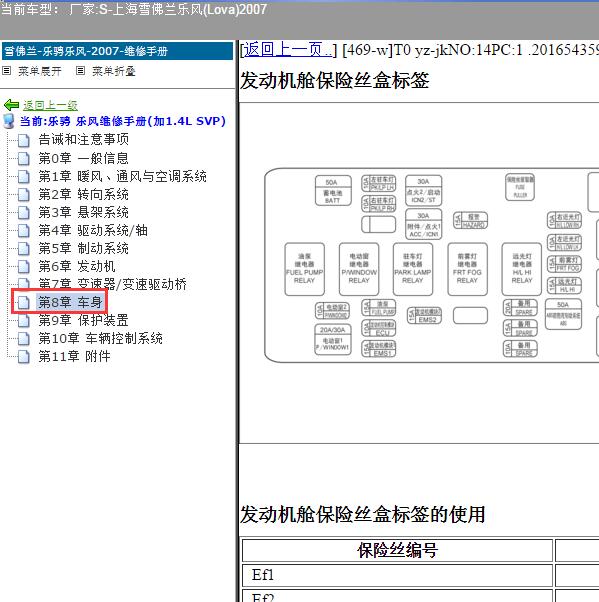Click the page icon next to 第3章

[24, 213]
